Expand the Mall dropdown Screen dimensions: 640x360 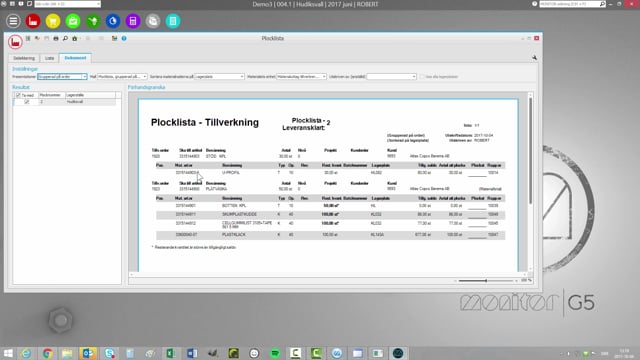pyautogui.click(x=144, y=77)
